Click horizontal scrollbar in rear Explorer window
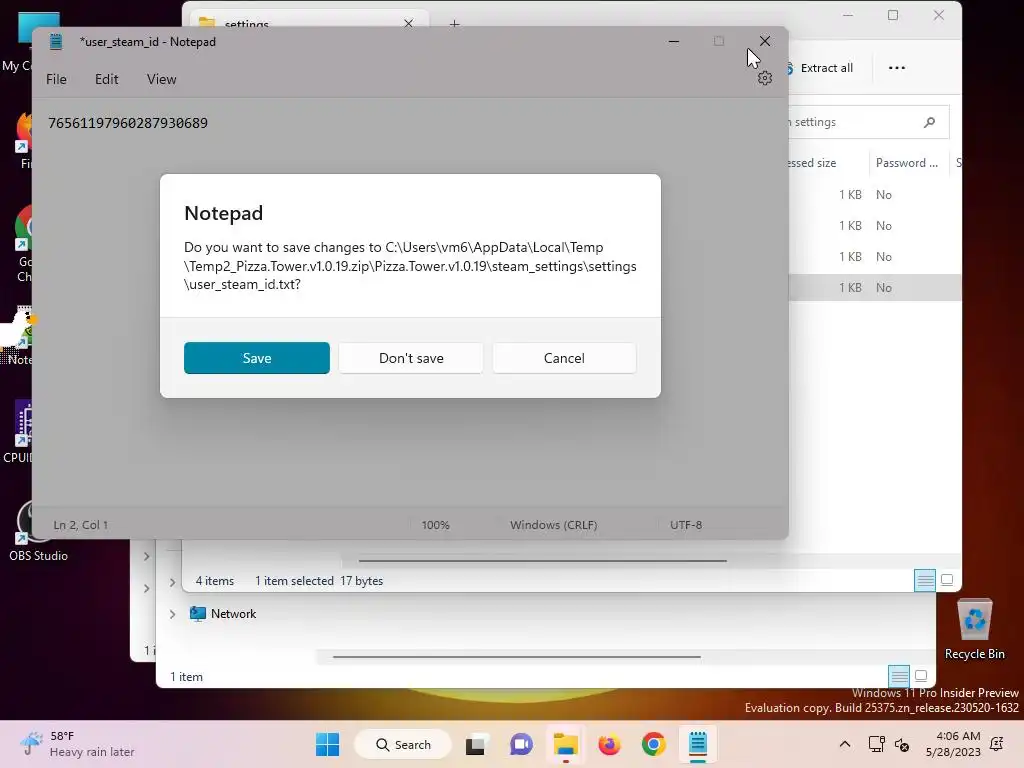The width and height of the screenshot is (1024, 768). tap(517, 657)
